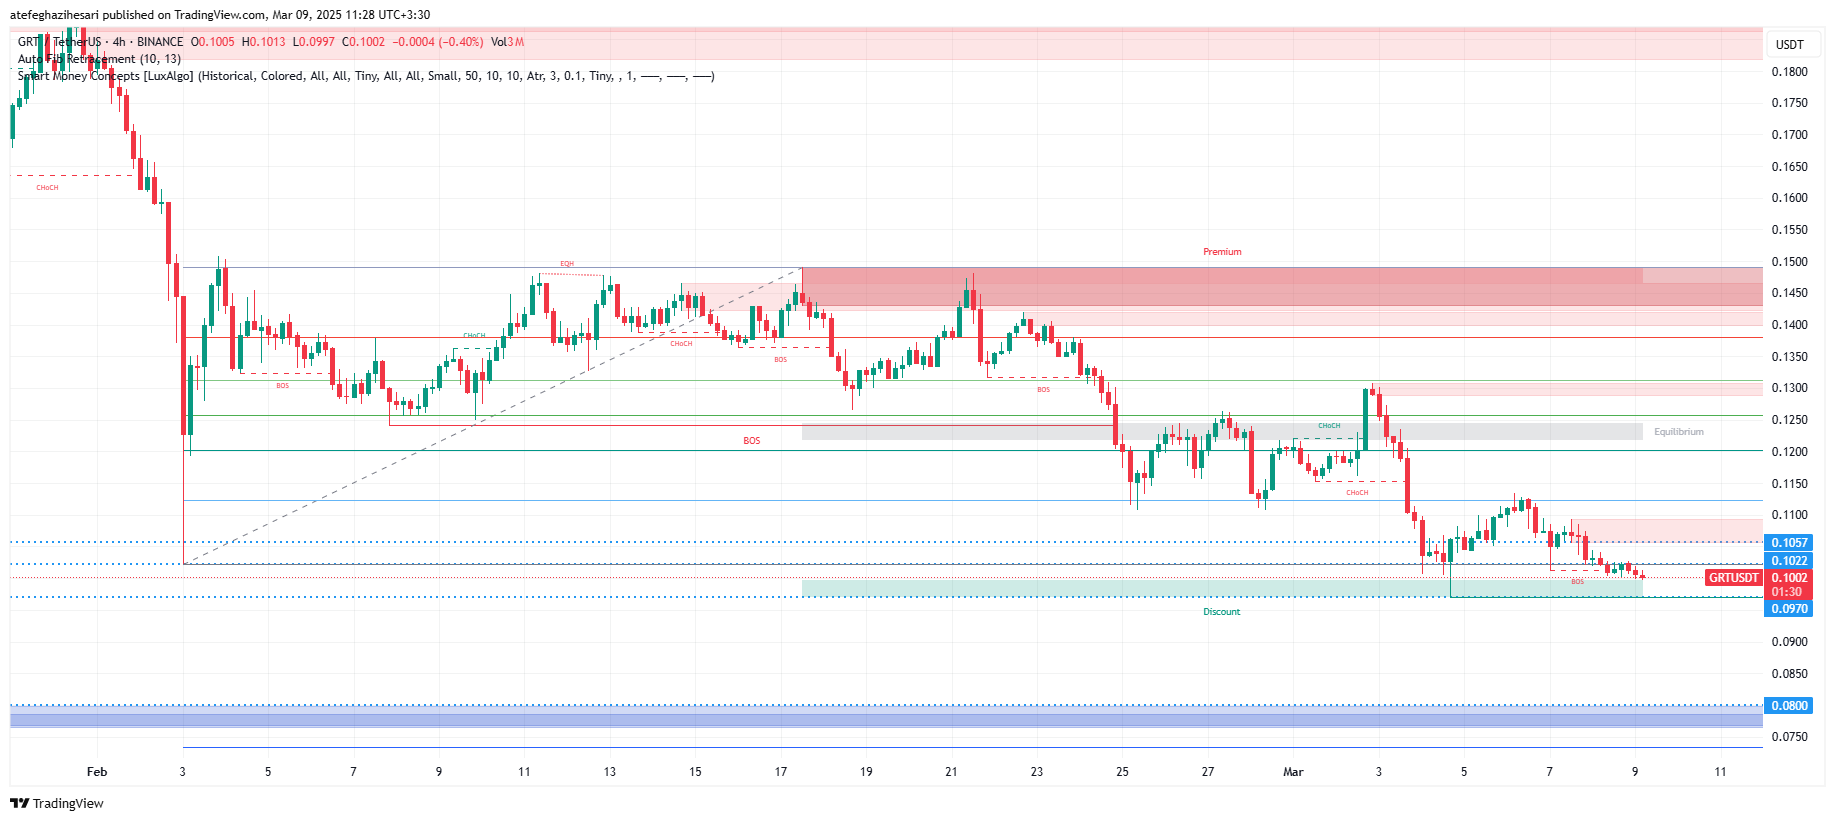Click the 0.1350 price axis label

point(1790,357)
